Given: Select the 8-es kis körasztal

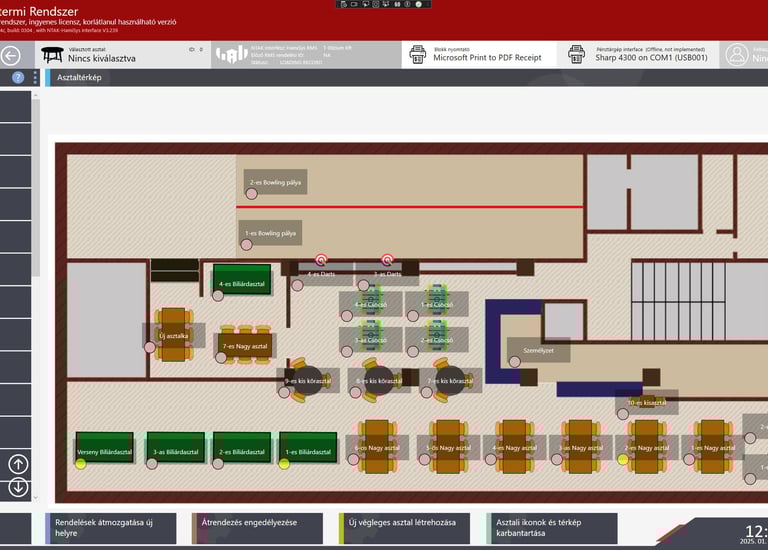Looking at the screenshot, I should pos(379,381).
